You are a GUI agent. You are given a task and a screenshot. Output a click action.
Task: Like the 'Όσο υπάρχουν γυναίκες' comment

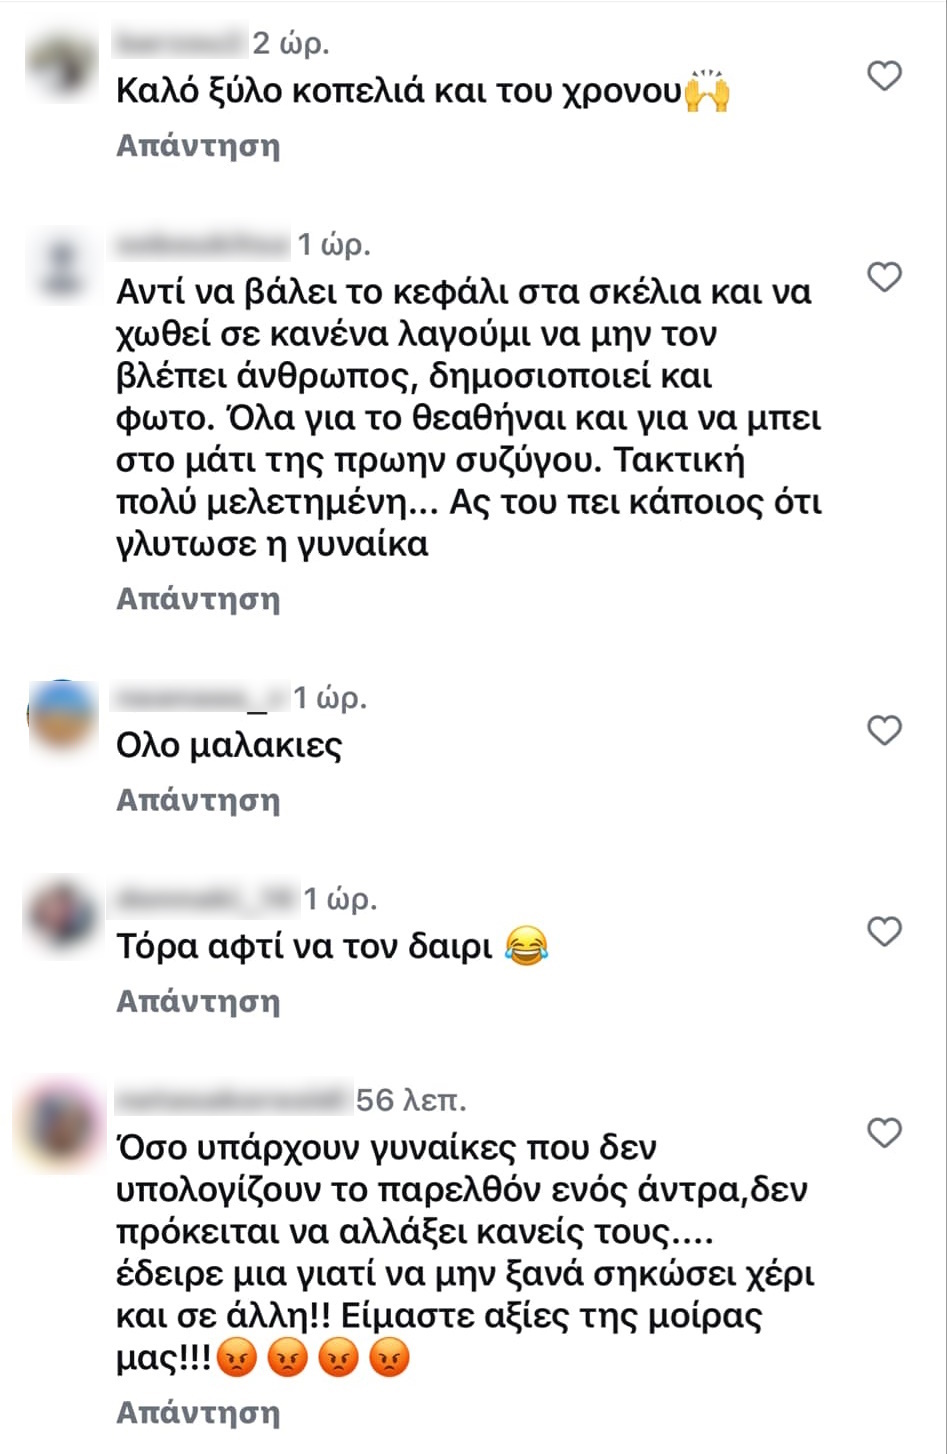click(884, 1133)
